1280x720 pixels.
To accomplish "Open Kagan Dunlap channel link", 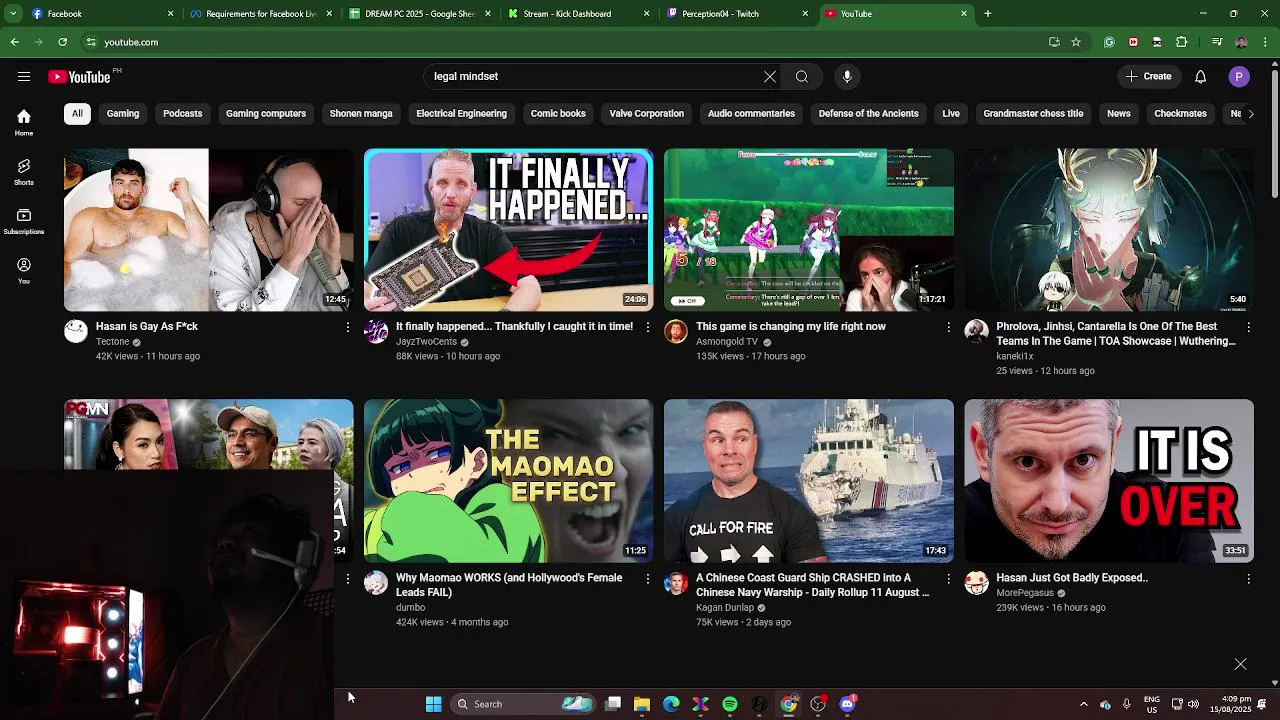I will click(725, 607).
